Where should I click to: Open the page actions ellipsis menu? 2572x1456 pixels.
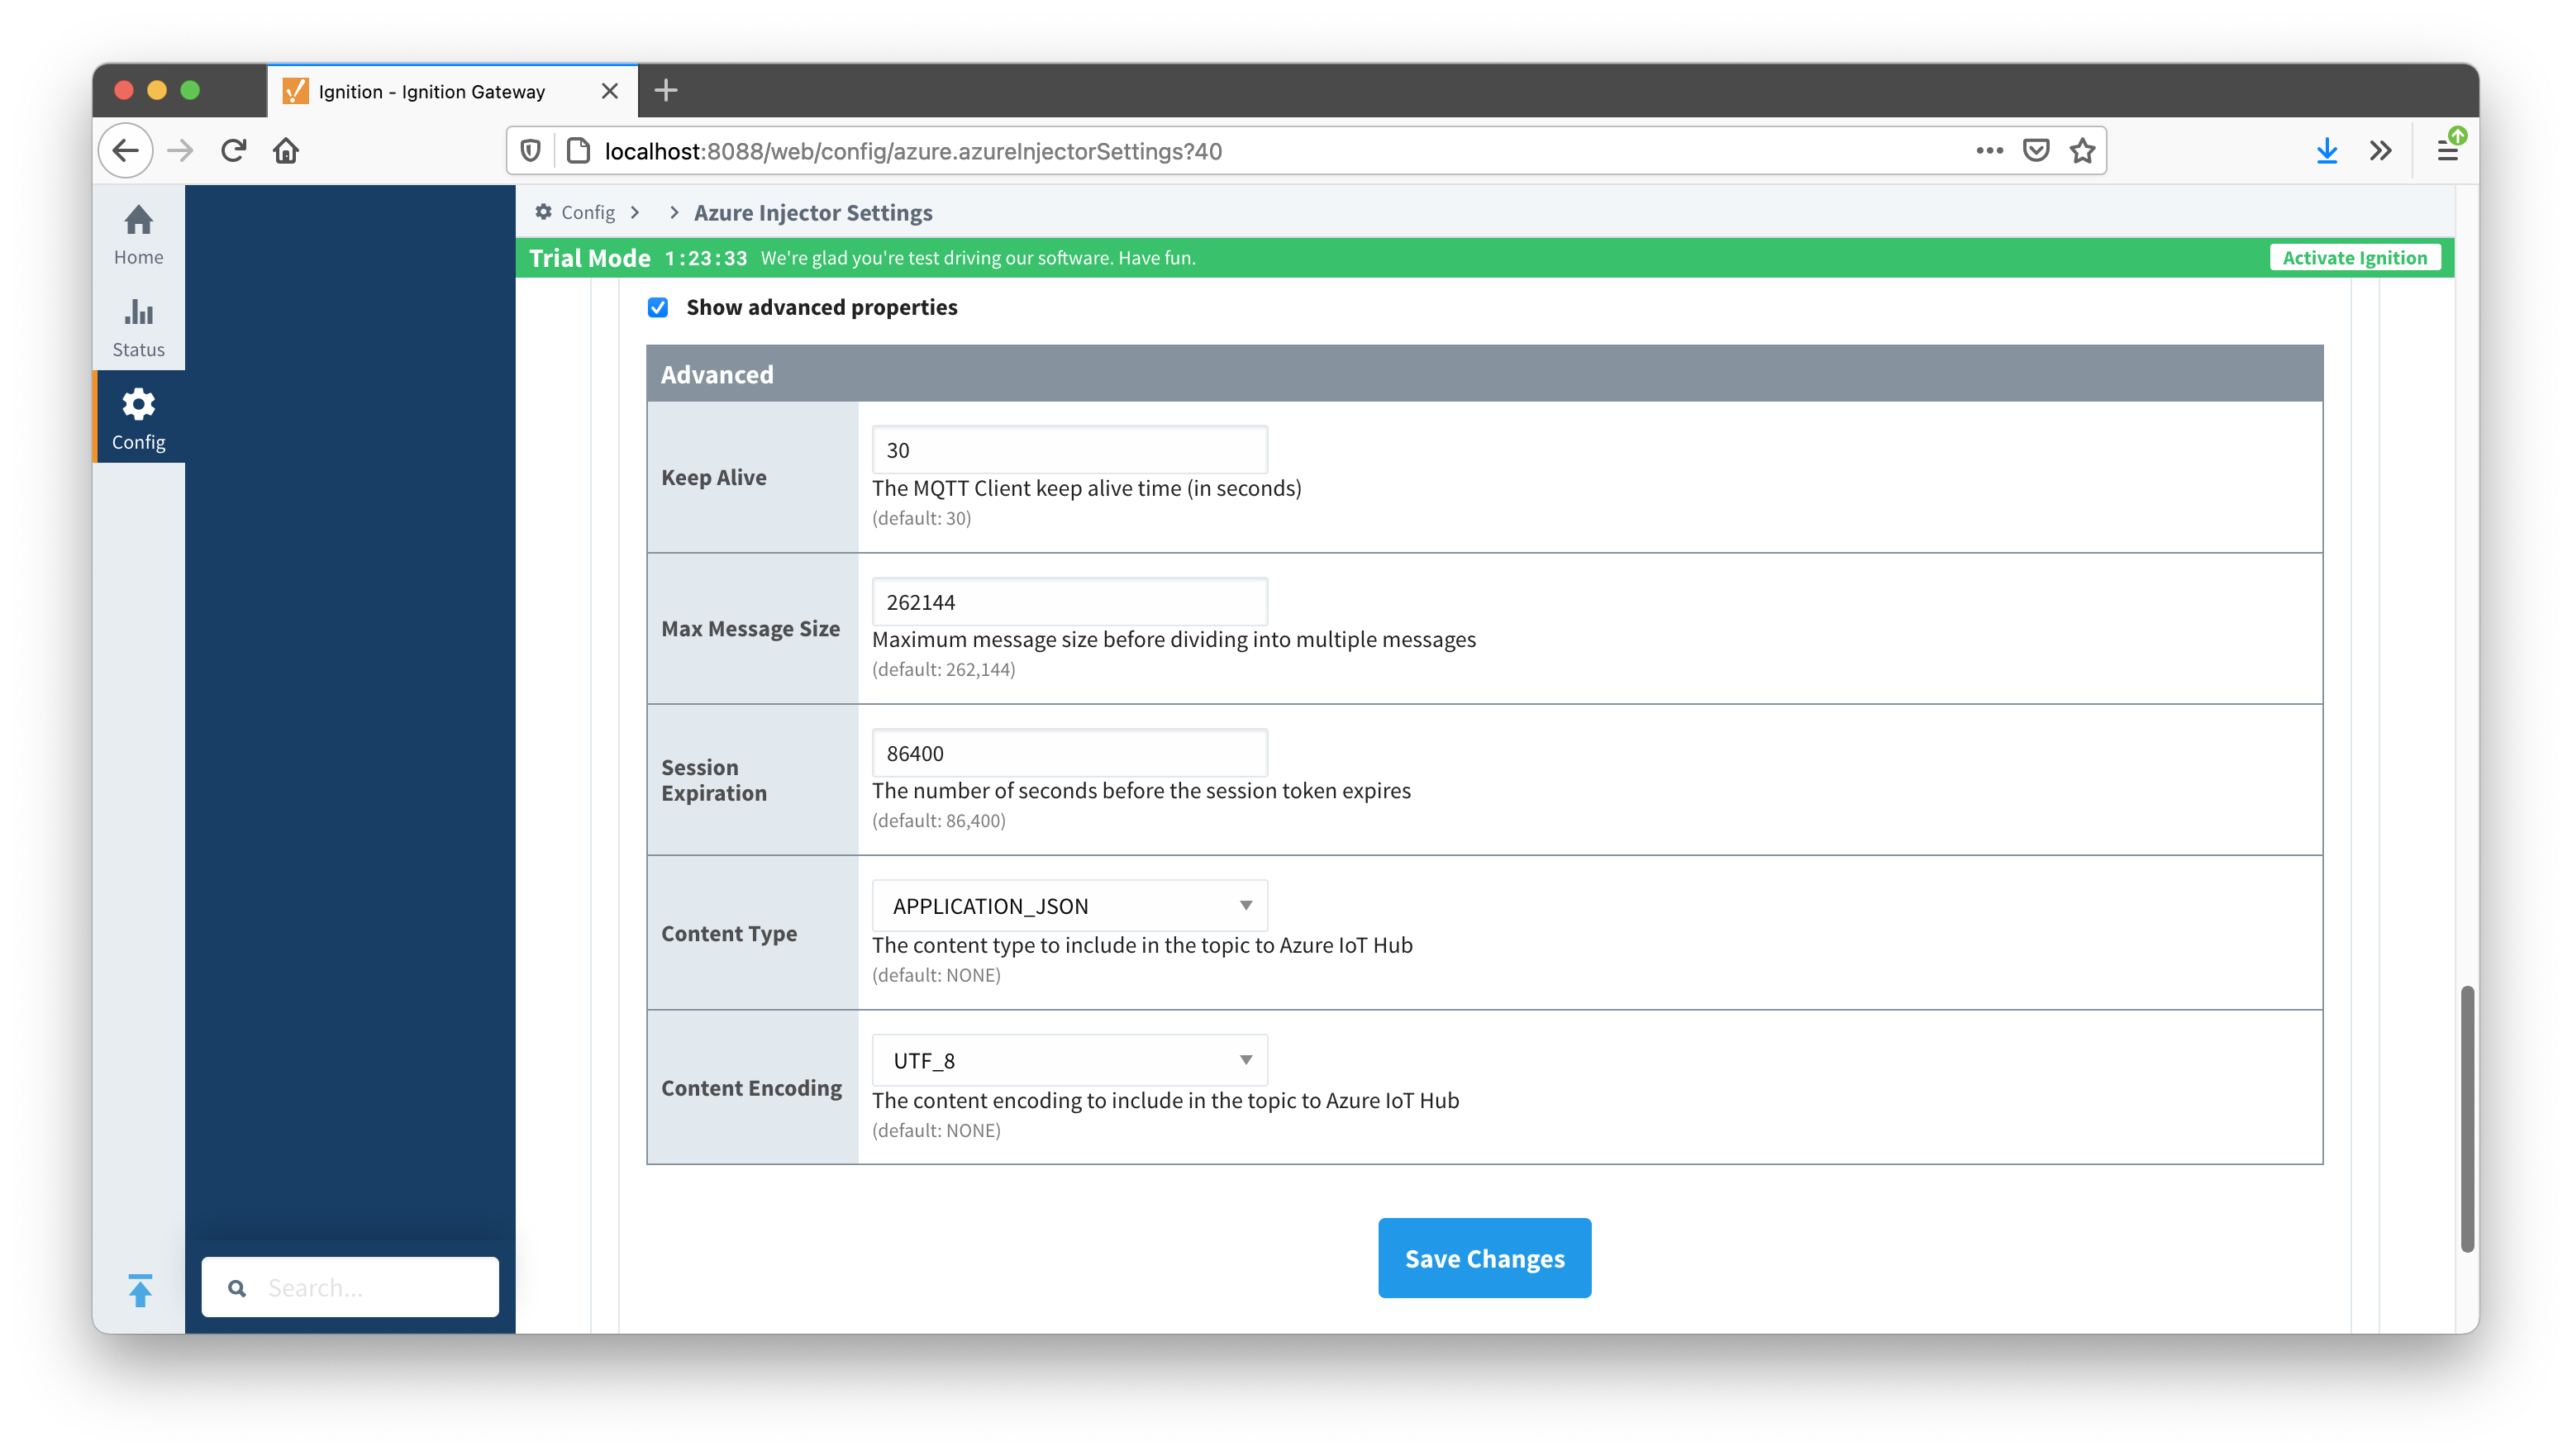pyautogui.click(x=1989, y=151)
